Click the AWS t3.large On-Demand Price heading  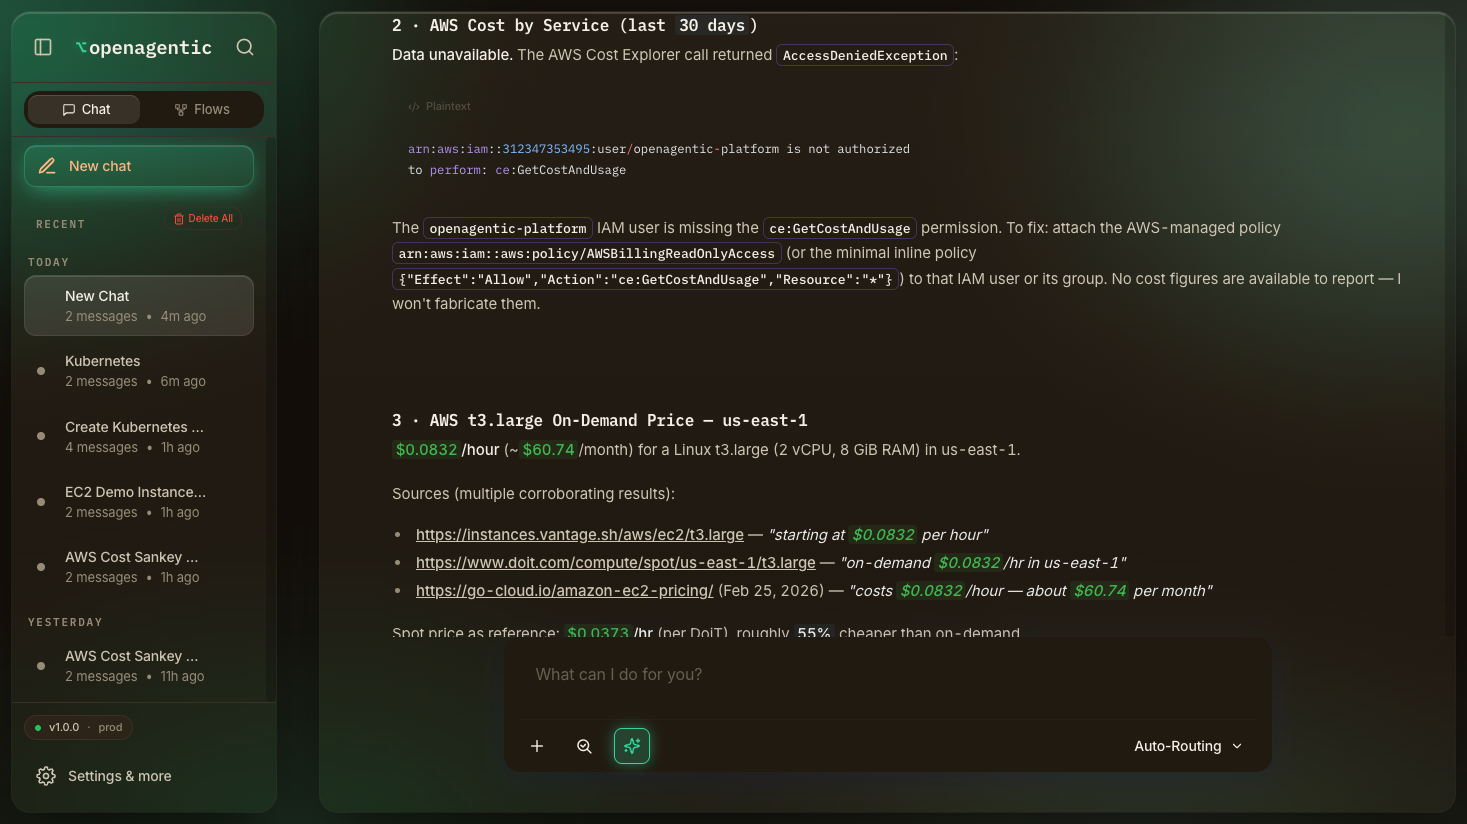(x=600, y=421)
